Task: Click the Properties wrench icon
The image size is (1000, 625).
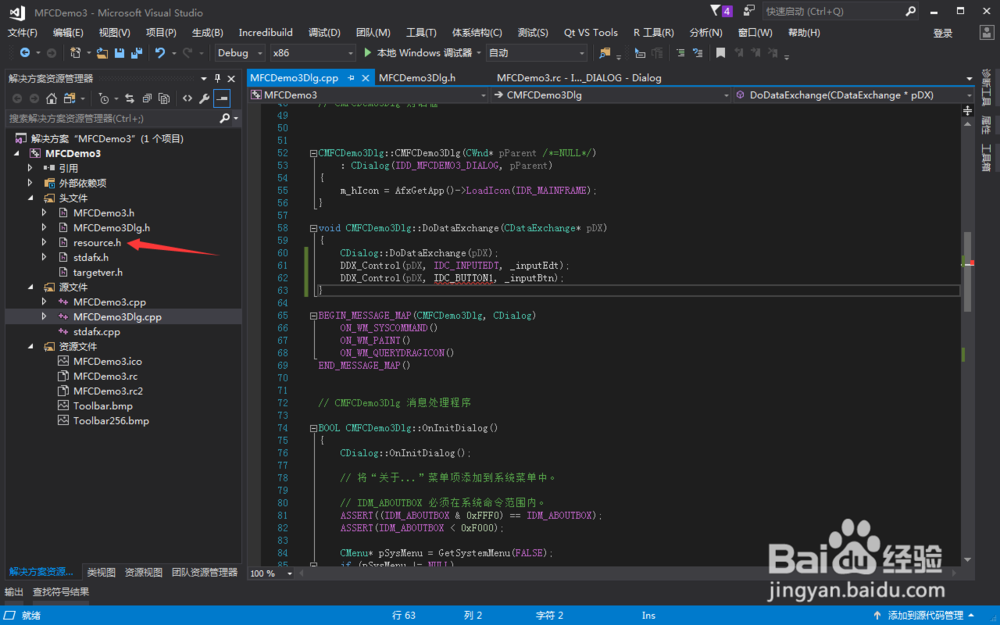Action: (204, 98)
